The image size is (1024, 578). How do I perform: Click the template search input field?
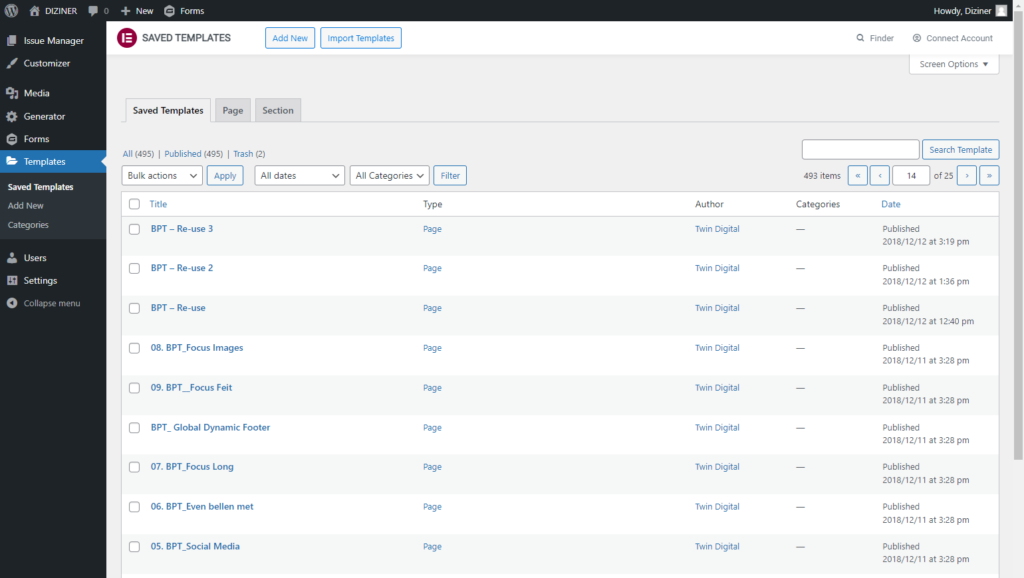(860, 150)
